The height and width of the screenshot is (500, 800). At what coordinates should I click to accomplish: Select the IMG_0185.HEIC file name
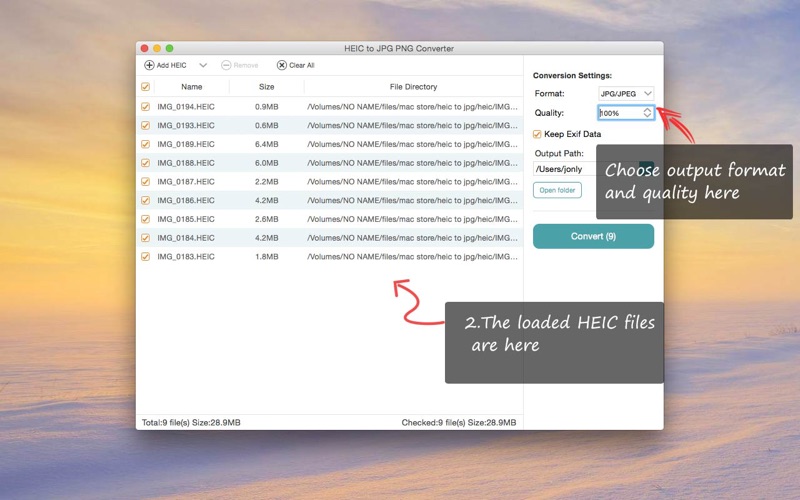point(186,219)
